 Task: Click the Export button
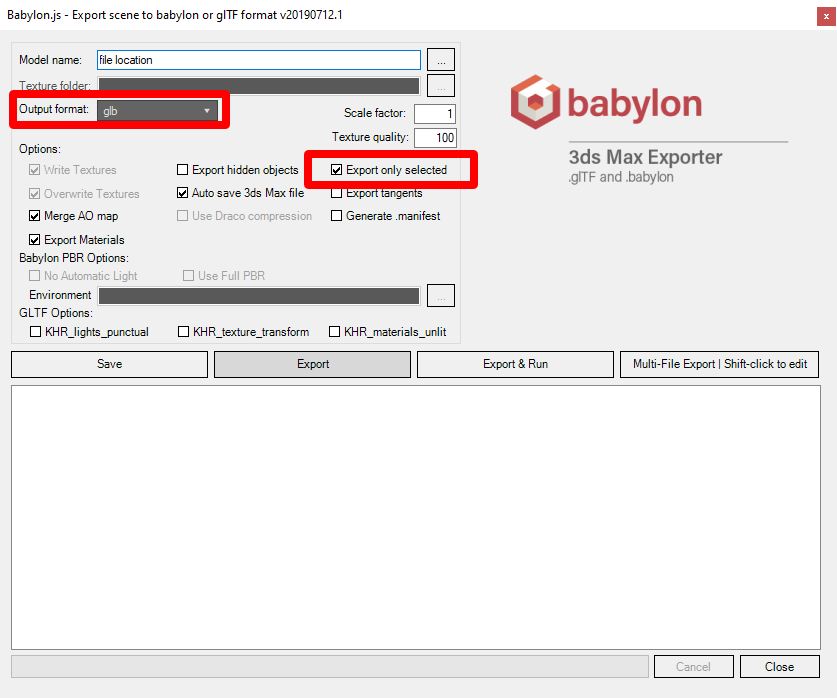click(x=312, y=364)
